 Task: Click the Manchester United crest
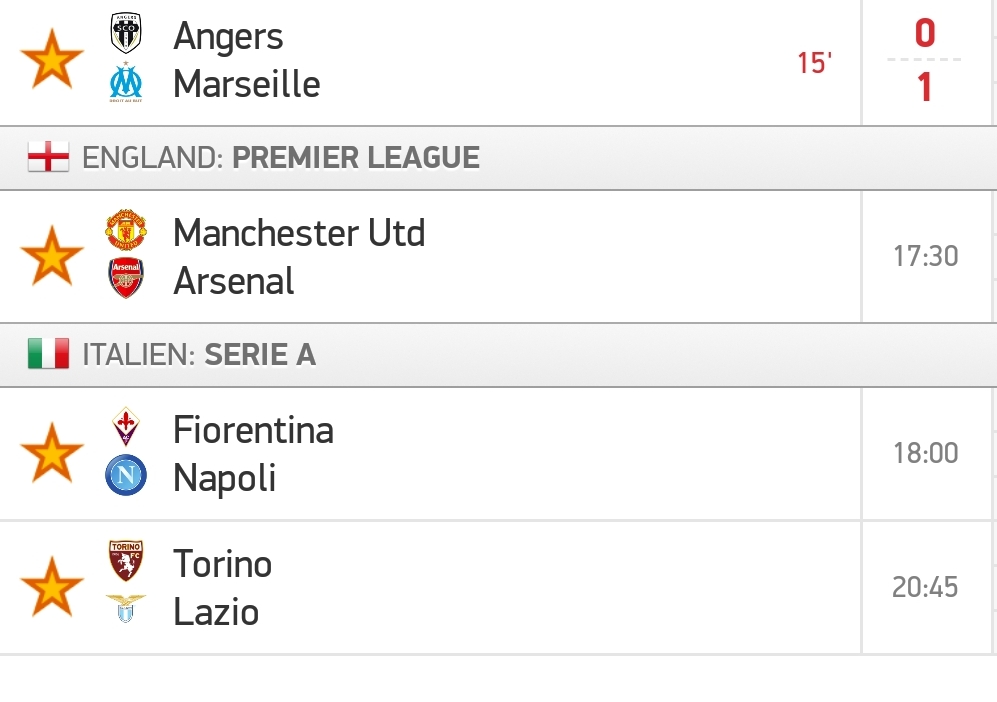pos(126,230)
